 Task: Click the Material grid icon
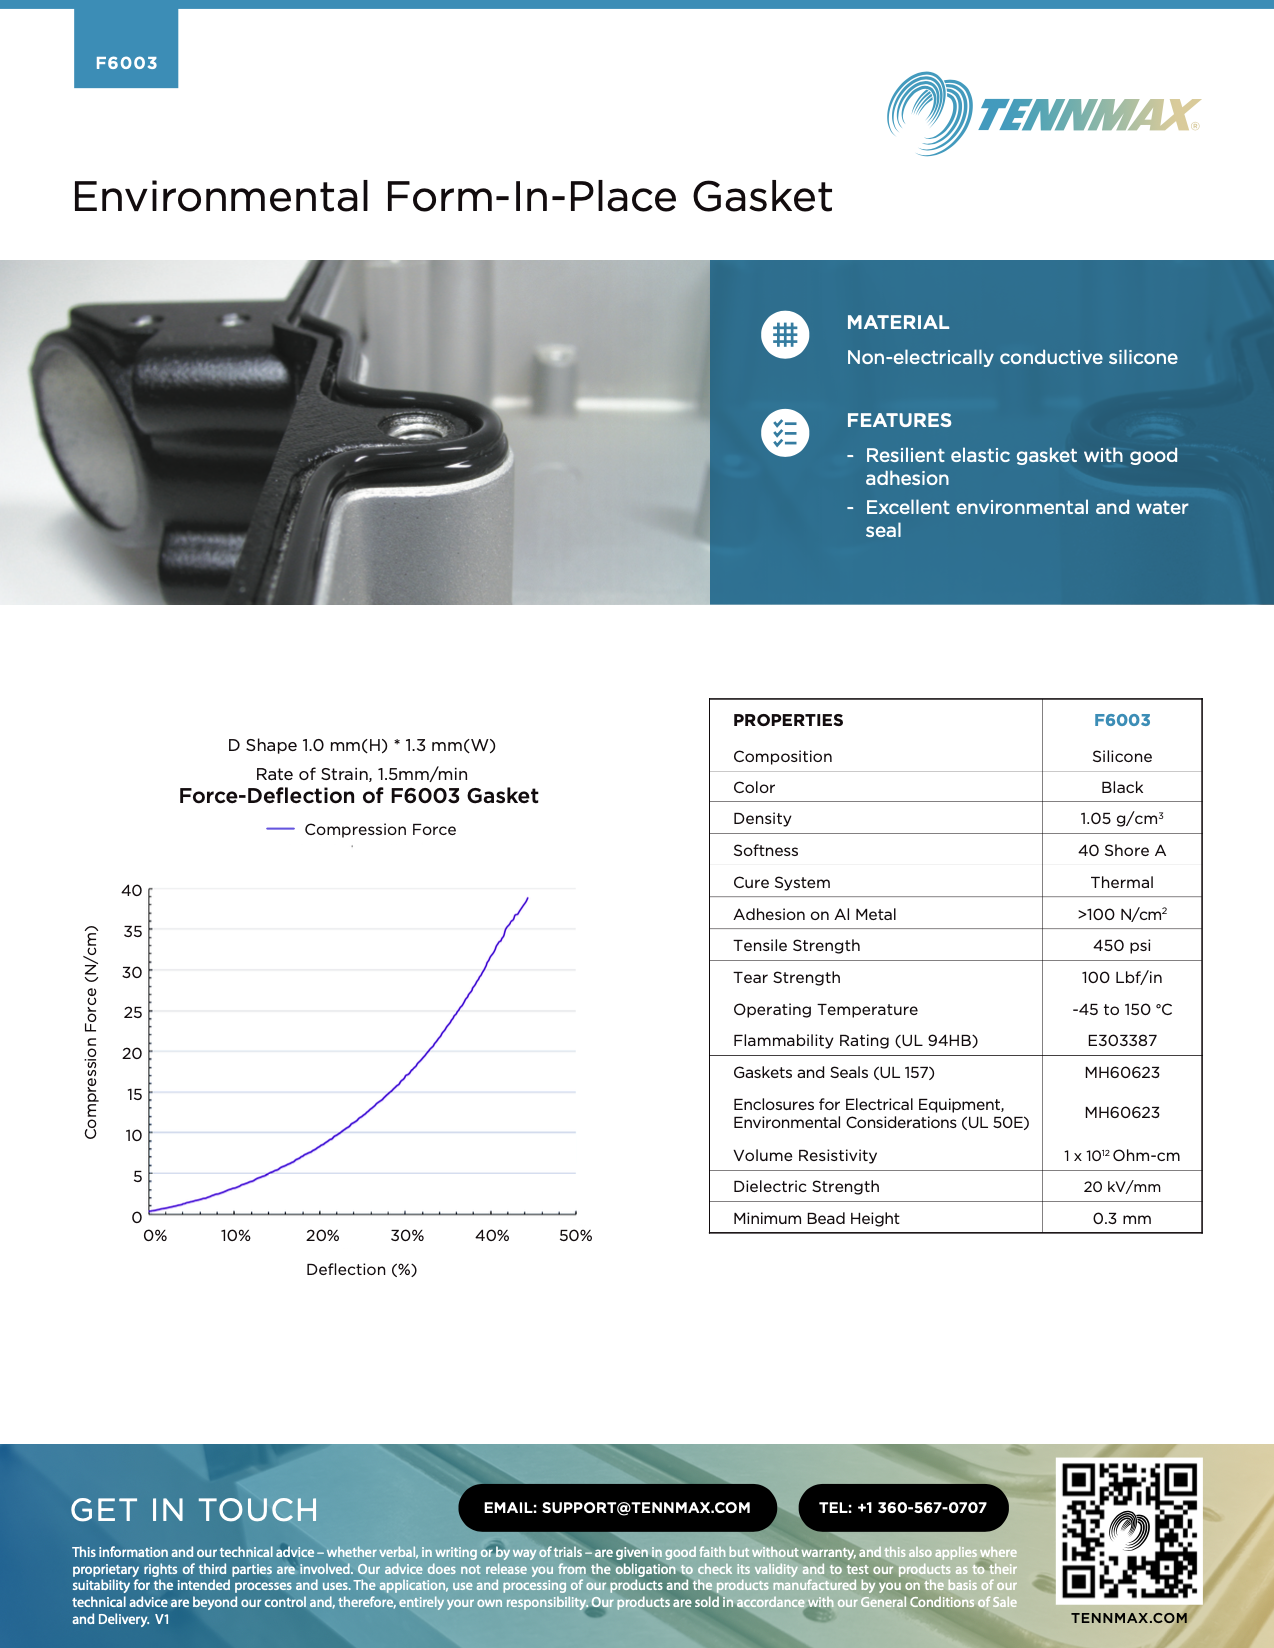[785, 335]
